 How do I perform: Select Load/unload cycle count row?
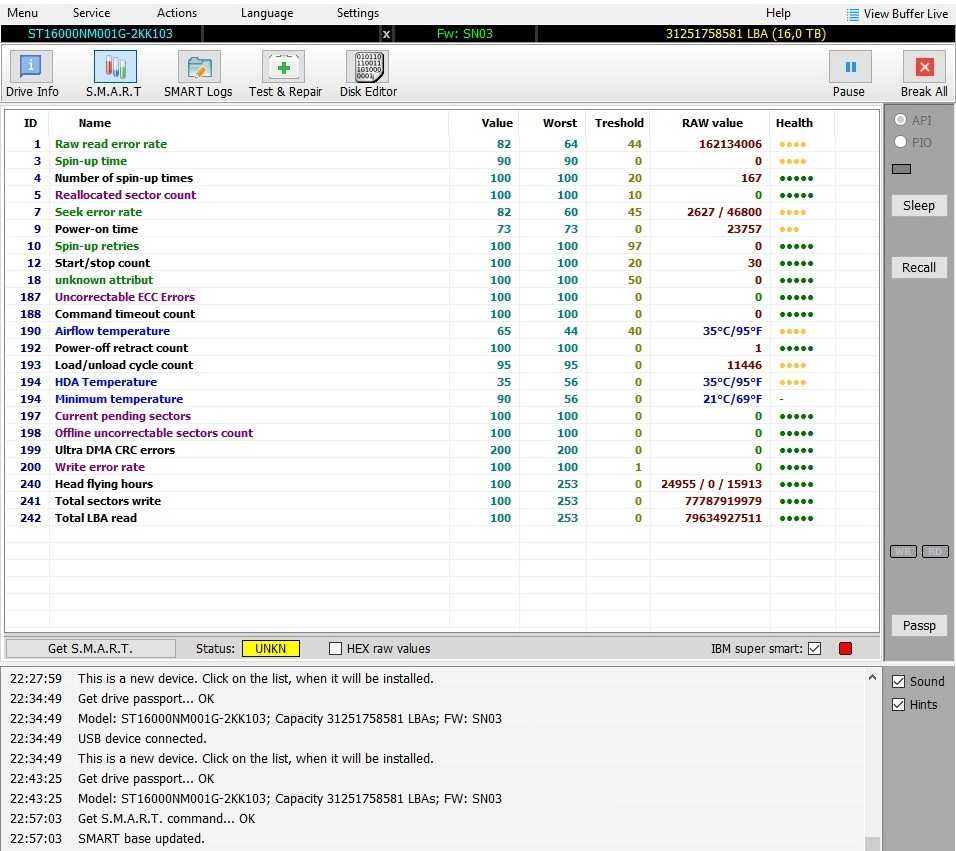point(442,365)
